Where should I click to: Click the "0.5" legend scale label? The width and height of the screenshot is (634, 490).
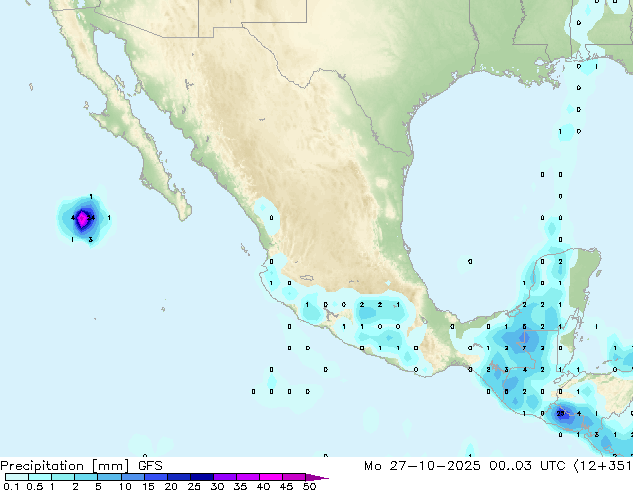pyautogui.click(x=34, y=486)
